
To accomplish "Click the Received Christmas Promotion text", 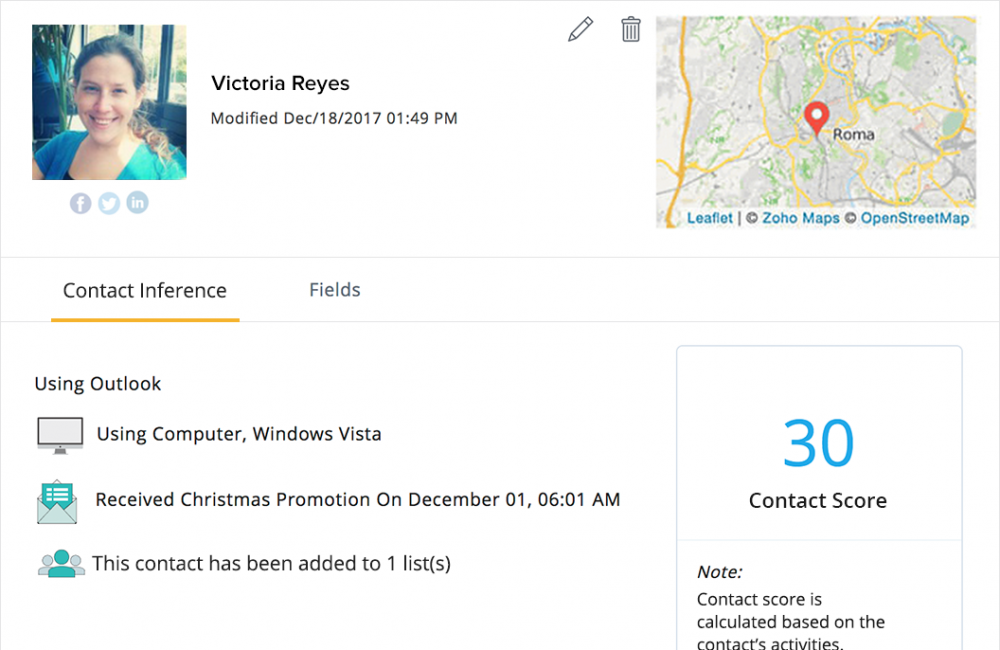I will click(x=358, y=499).
